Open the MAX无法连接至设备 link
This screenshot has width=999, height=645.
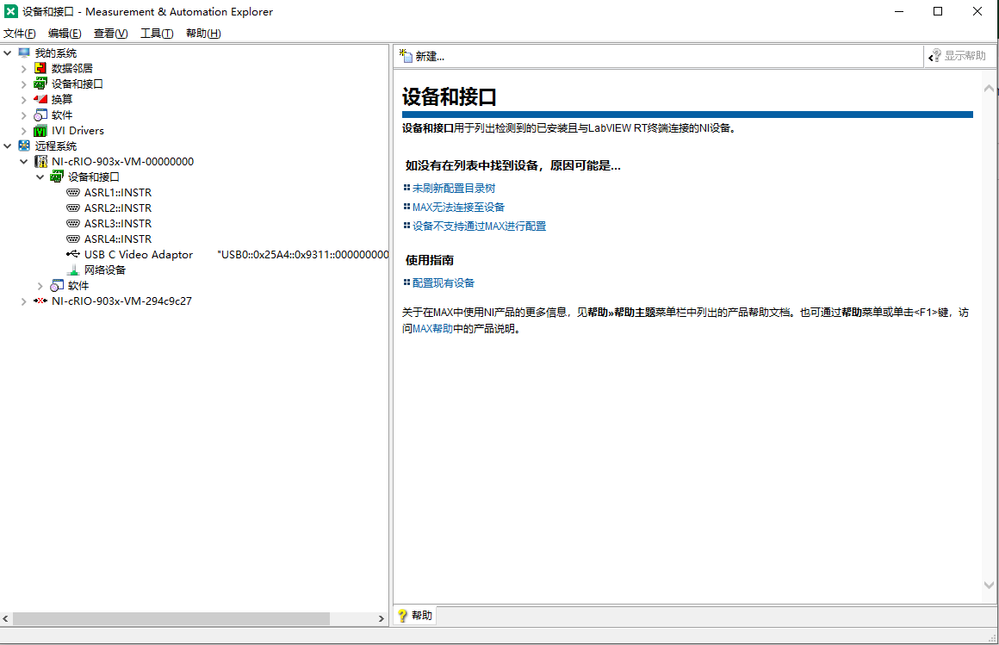coord(458,207)
